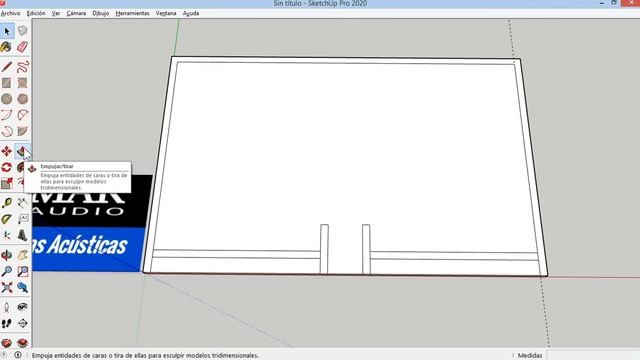The width and height of the screenshot is (640, 360).
Task: Select the Line pencil tool
Action: pyautogui.click(x=7, y=67)
